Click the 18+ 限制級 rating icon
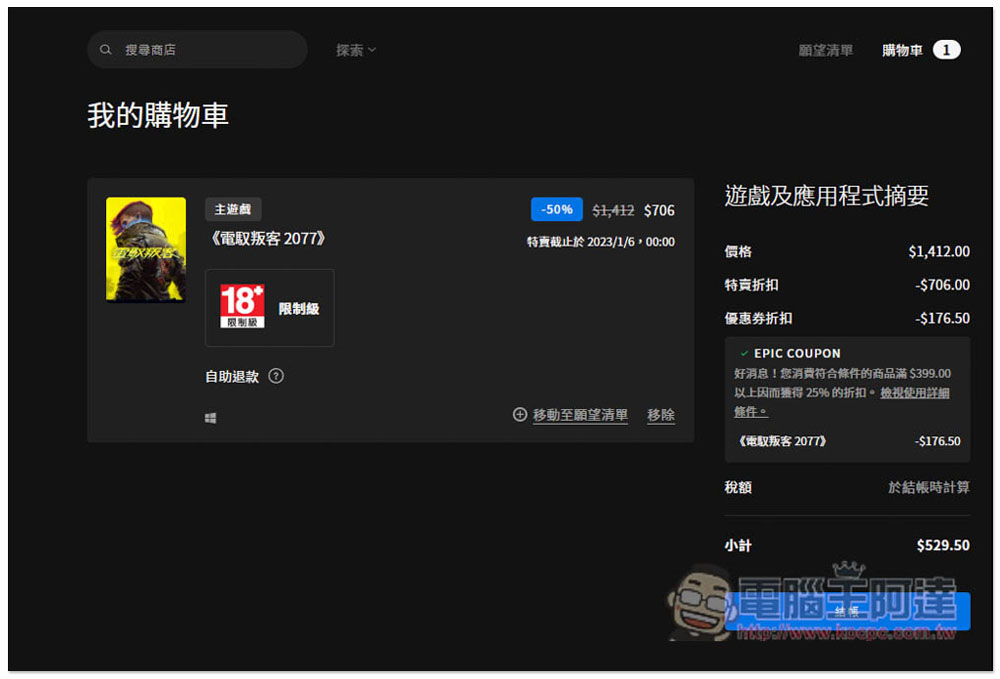 (242, 307)
